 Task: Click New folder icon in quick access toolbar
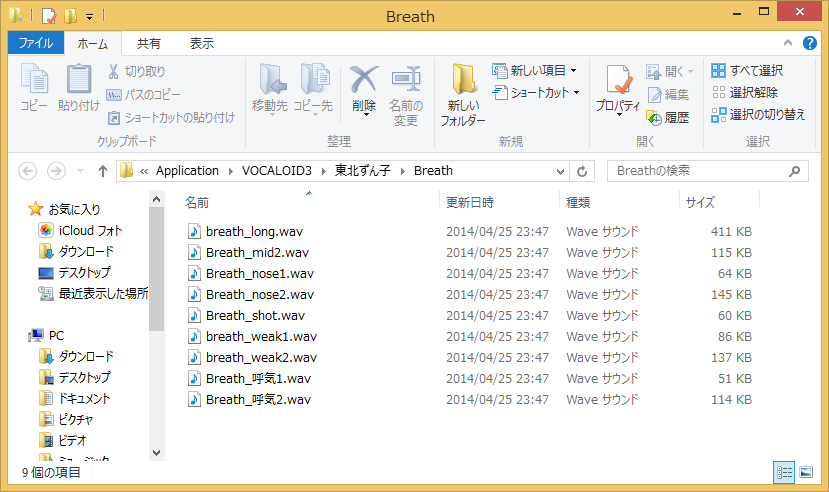[70, 16]
